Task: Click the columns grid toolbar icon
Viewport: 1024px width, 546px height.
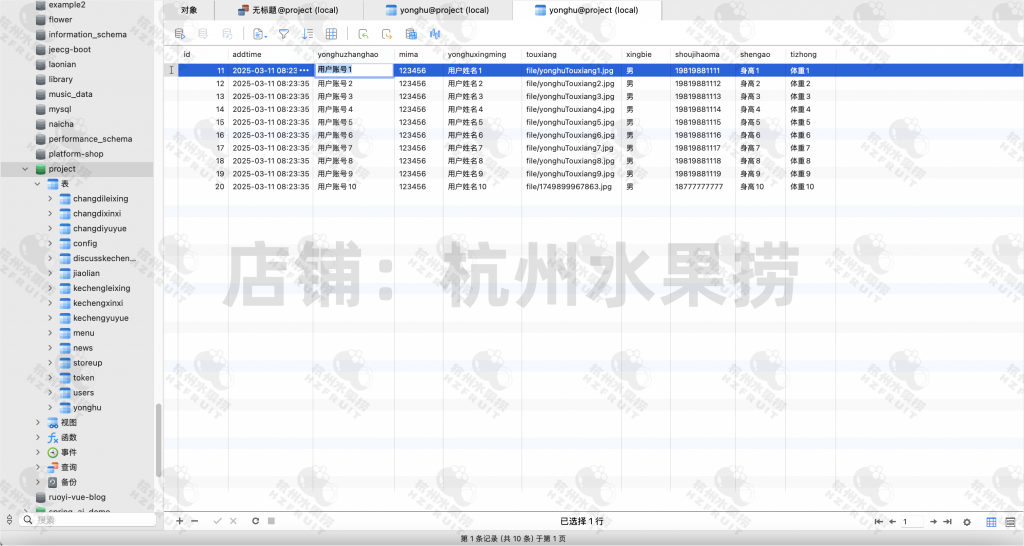Action: [x=331, y=34]
